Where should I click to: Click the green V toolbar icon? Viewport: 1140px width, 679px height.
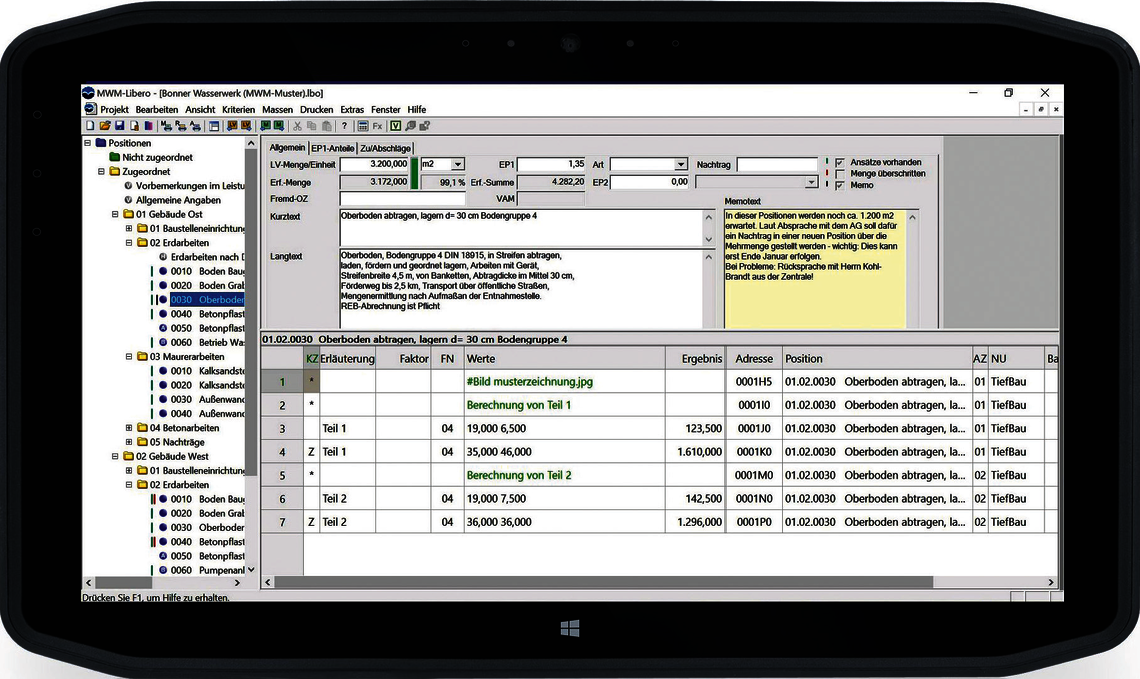[396, 126]
